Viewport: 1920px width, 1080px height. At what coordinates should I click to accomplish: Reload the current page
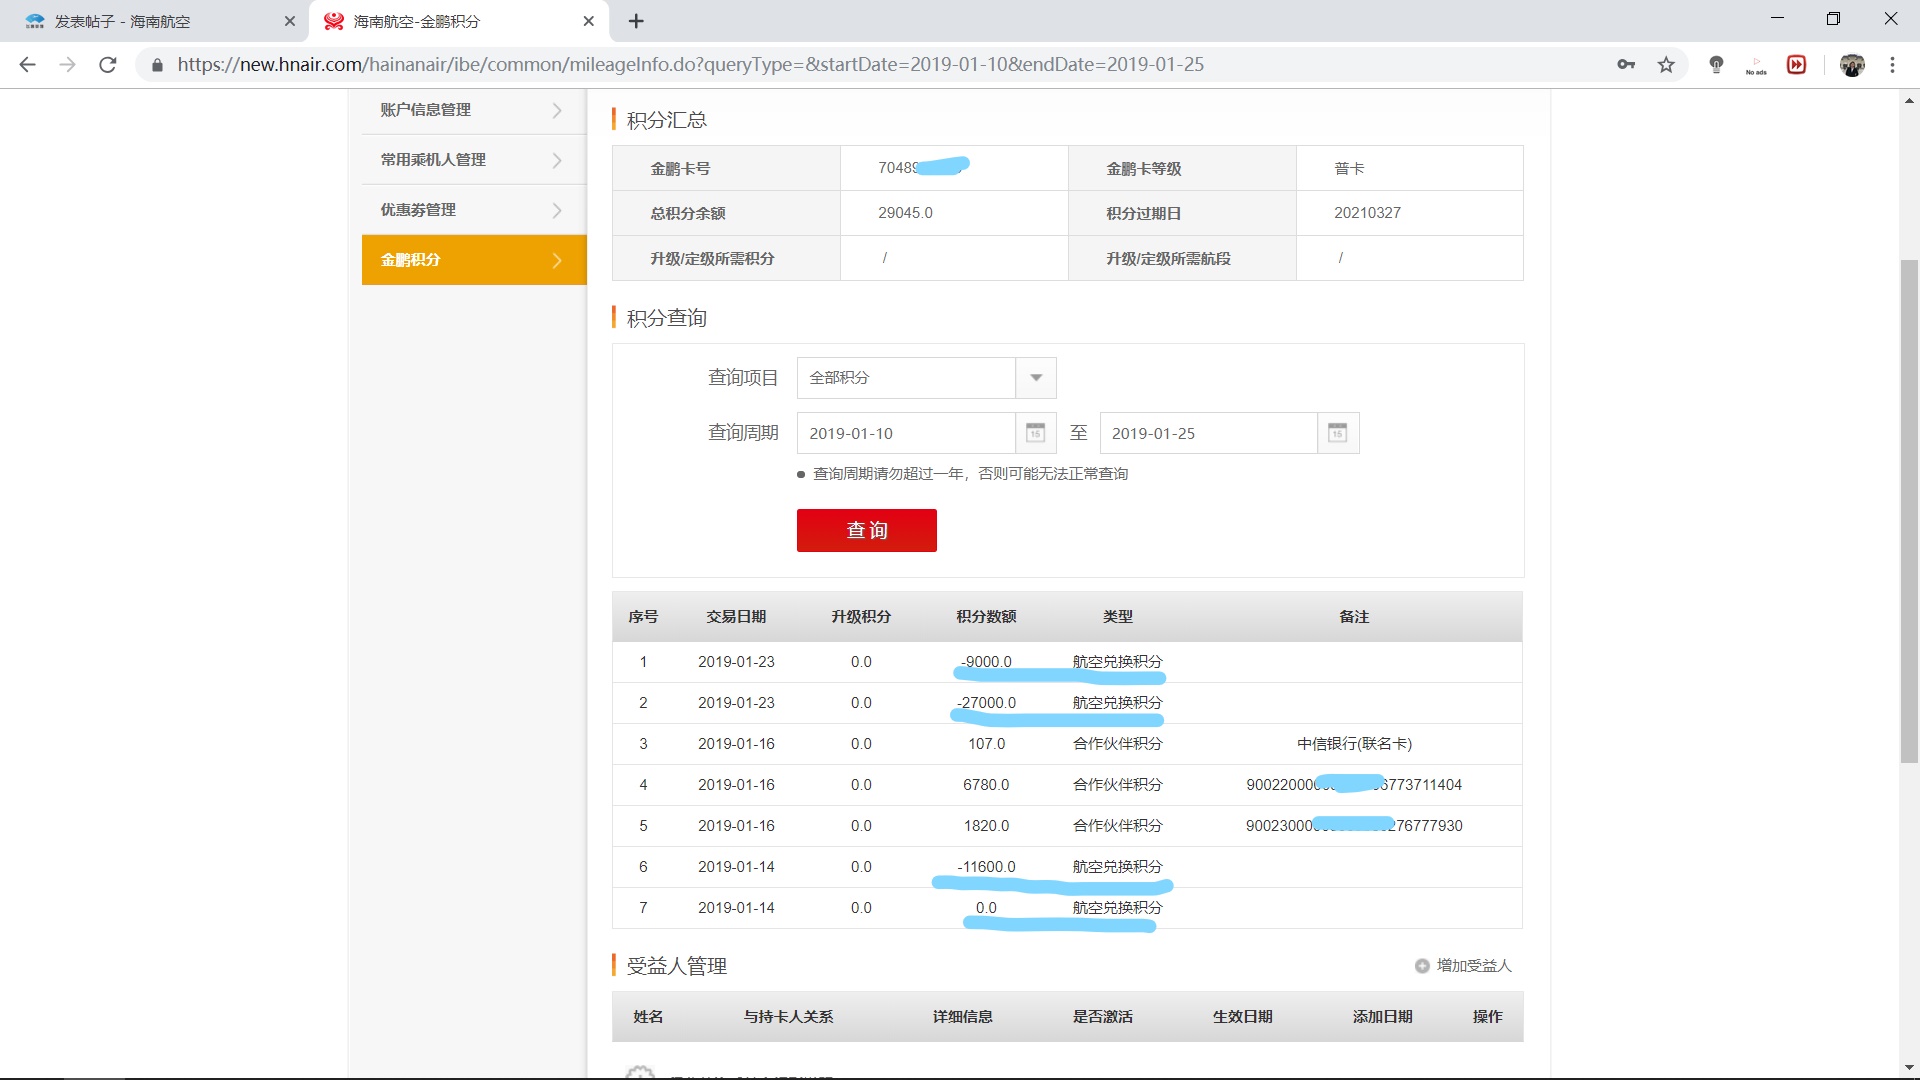(x=107, y=65)
